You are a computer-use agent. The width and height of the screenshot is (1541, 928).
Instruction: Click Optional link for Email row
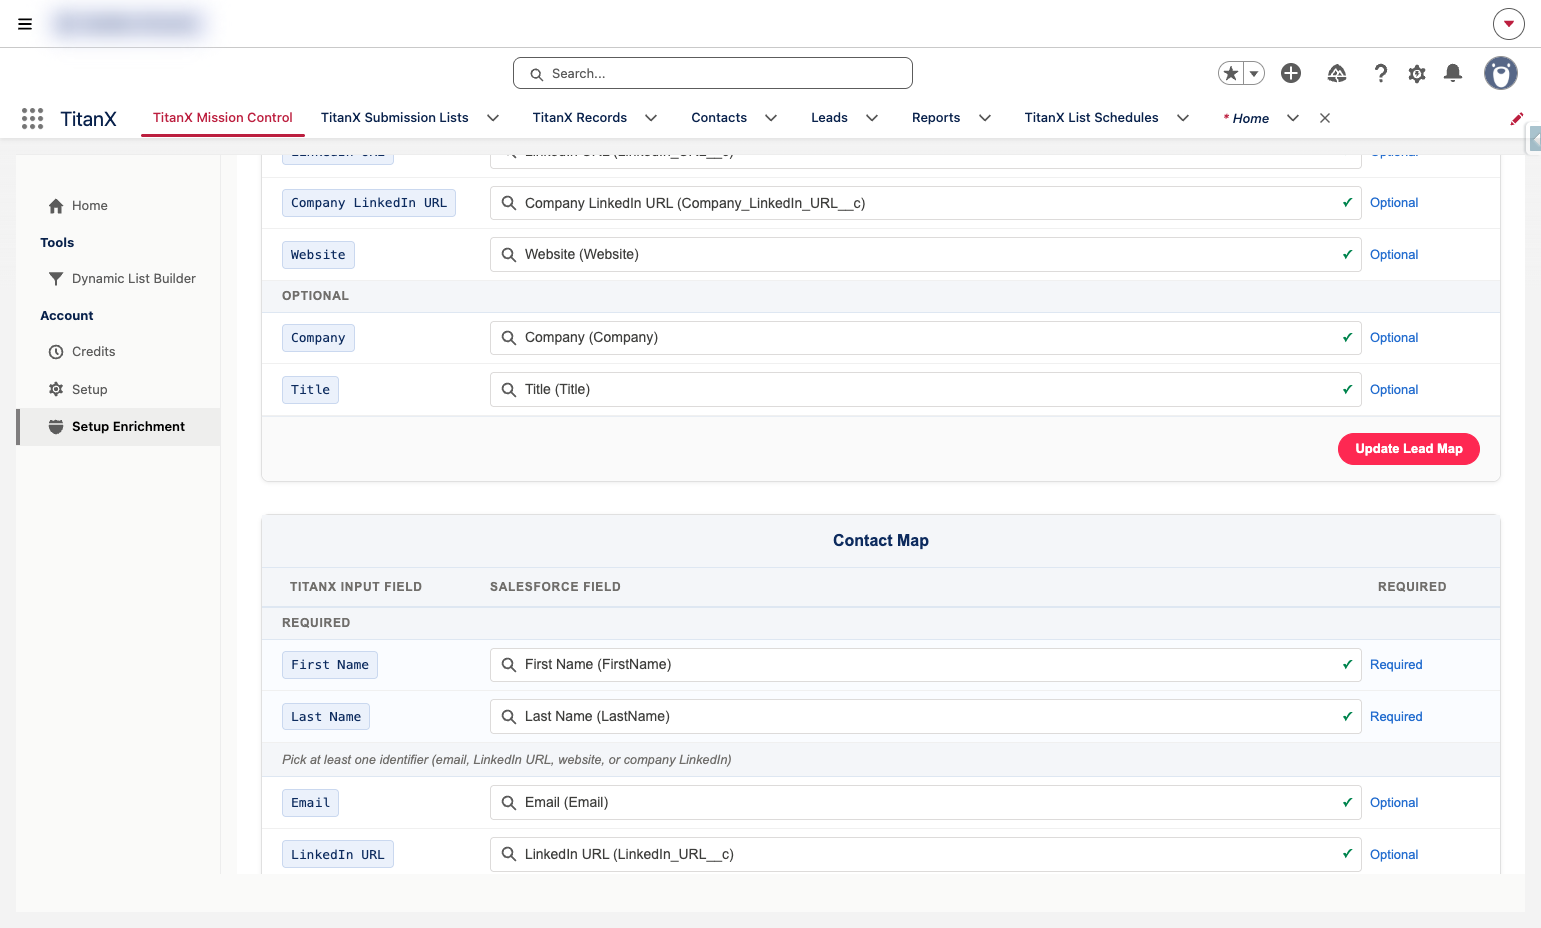point(1394,803)
